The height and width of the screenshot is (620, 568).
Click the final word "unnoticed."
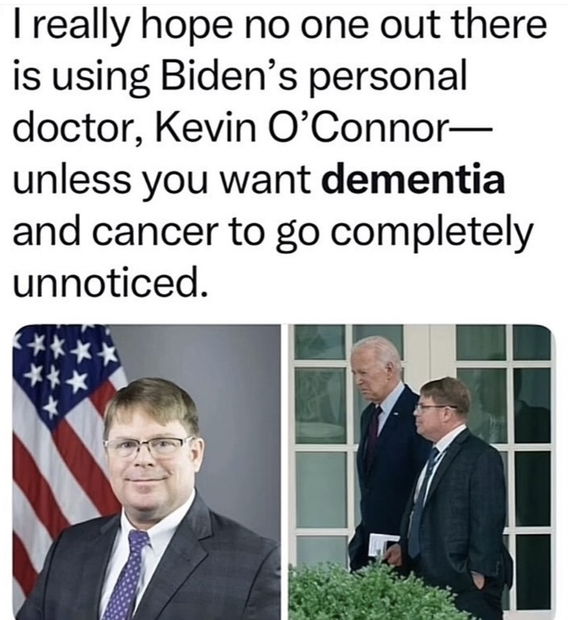pos(110,281)
